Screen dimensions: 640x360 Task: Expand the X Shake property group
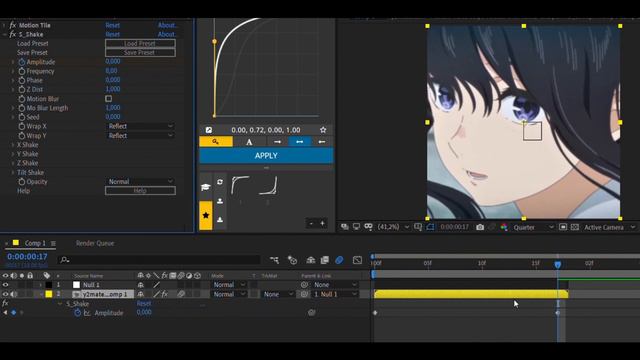[13, 145]
